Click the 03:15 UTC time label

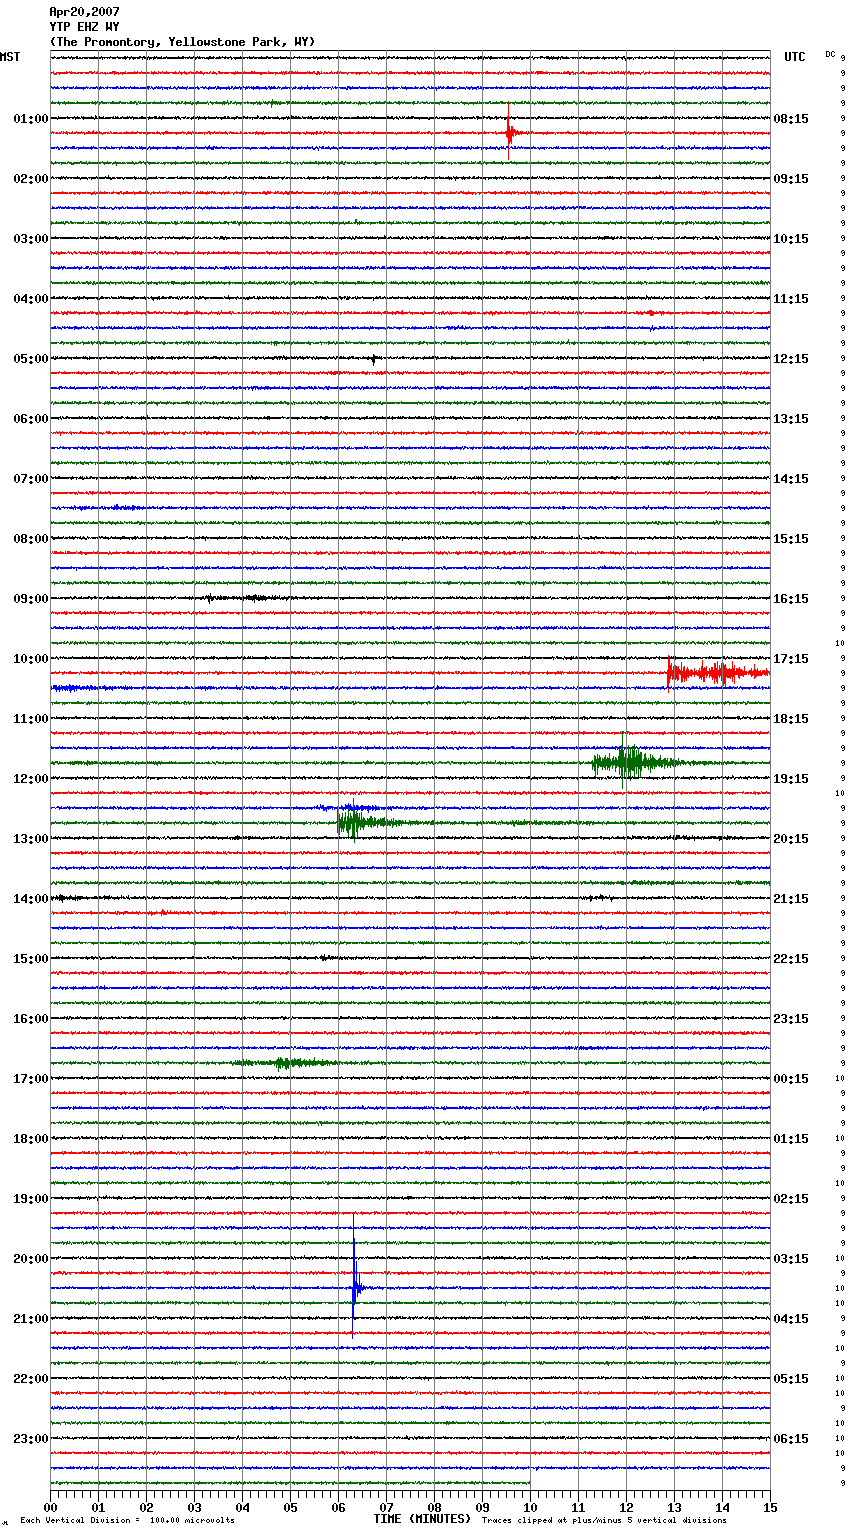[791, 1259]
